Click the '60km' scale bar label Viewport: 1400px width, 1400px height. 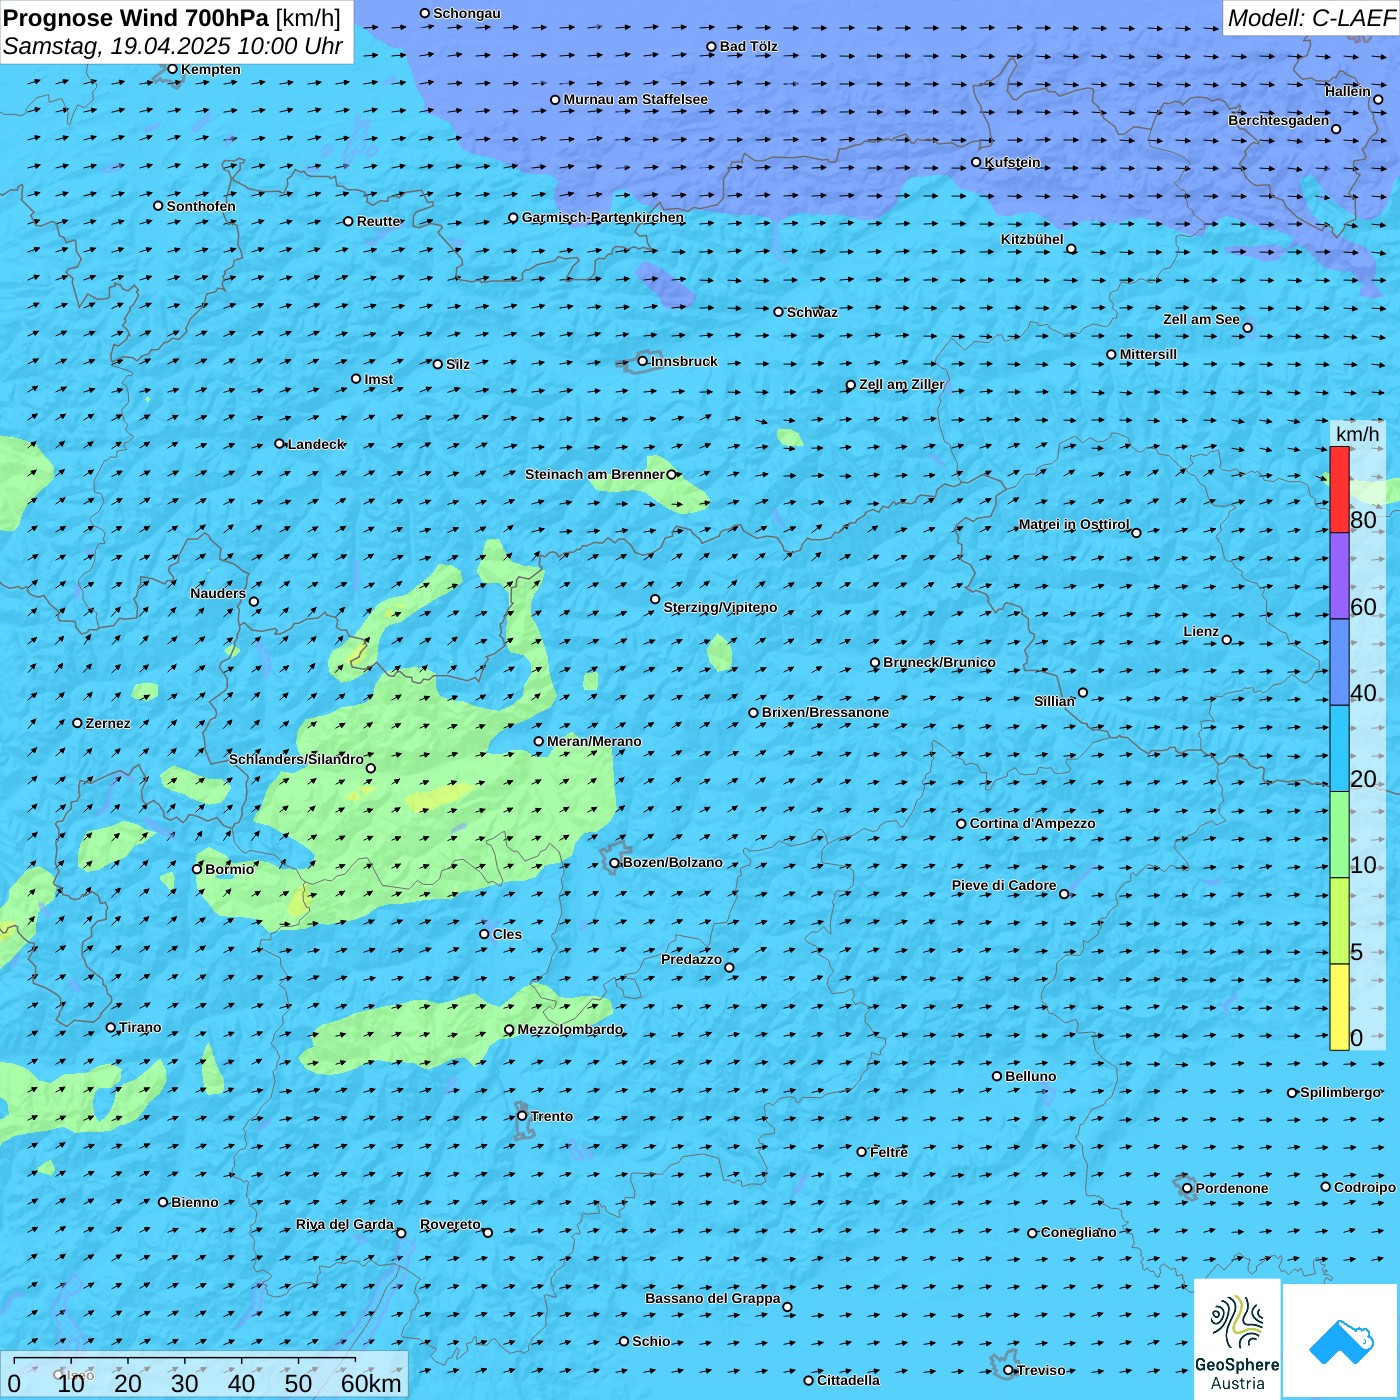pyautogui.click(x=371, y=1383)
